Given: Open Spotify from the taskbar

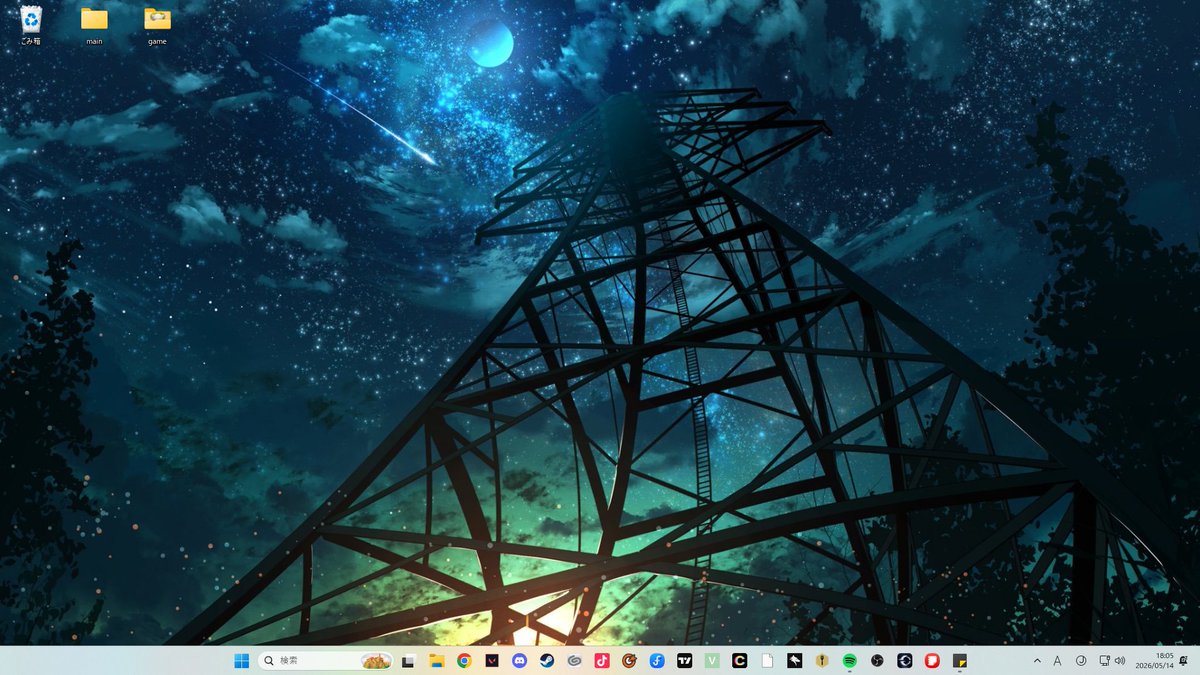Looking at the screenshot, I should (x=849, y=661).
